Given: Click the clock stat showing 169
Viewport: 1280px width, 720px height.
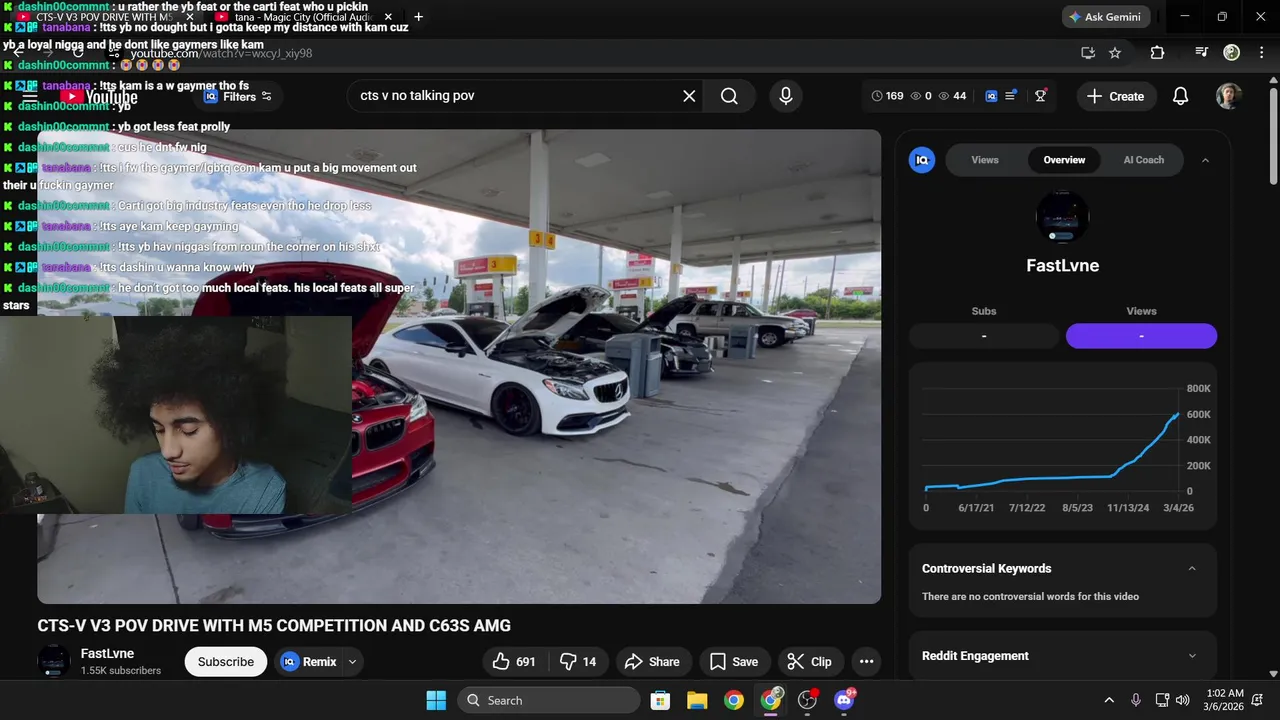Looking at the screenshot, I should [887, 96].
